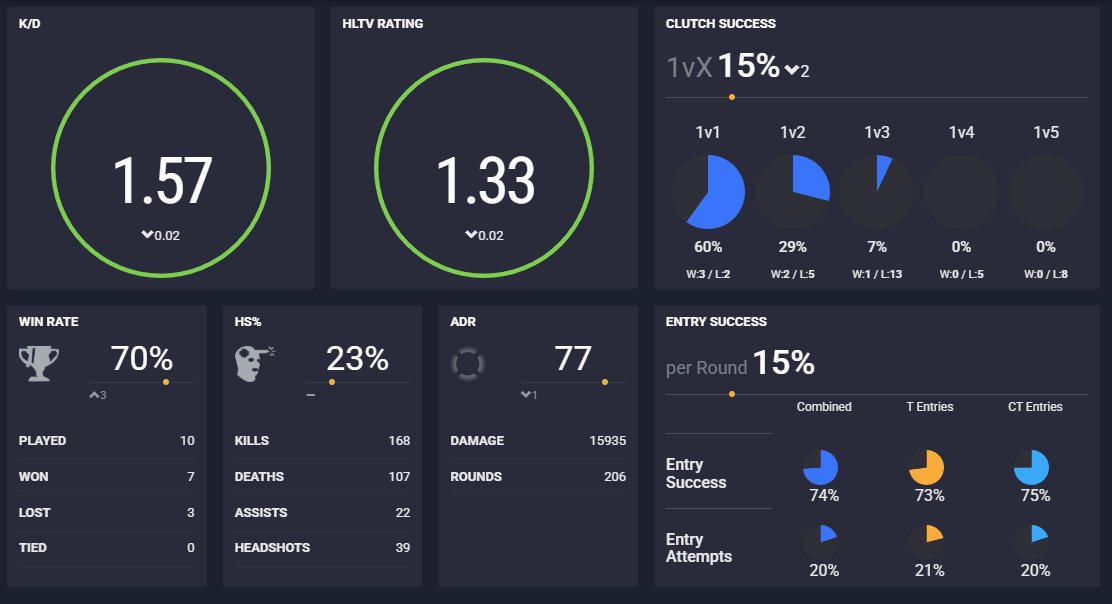This screenshot has height=604, width=1112.
Task: Click the ADR slider marker
Action: coord(605,382)
